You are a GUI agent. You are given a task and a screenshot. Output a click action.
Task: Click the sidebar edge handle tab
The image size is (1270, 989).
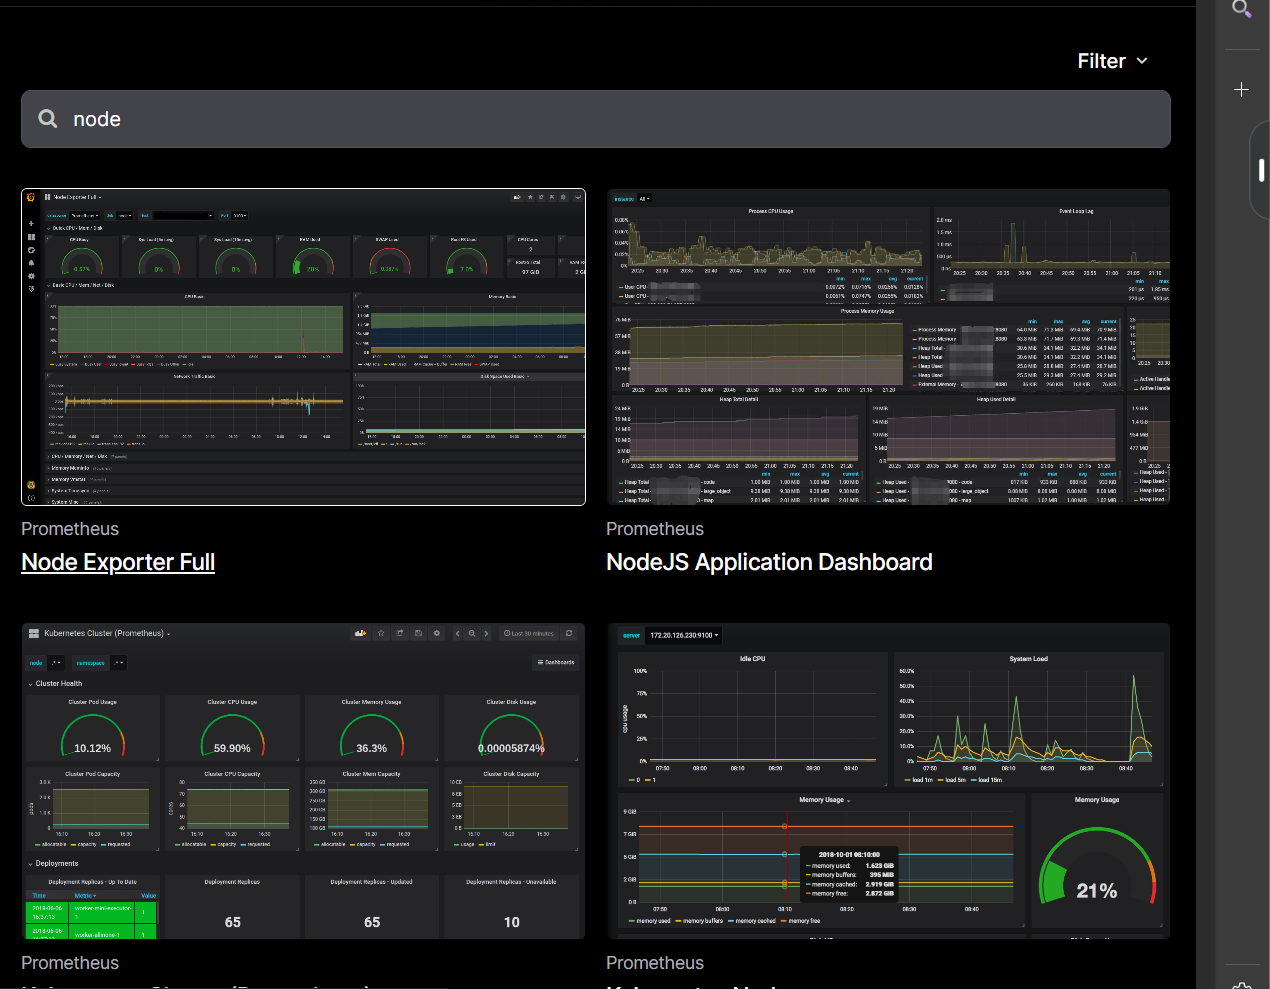coord(1261,170)
